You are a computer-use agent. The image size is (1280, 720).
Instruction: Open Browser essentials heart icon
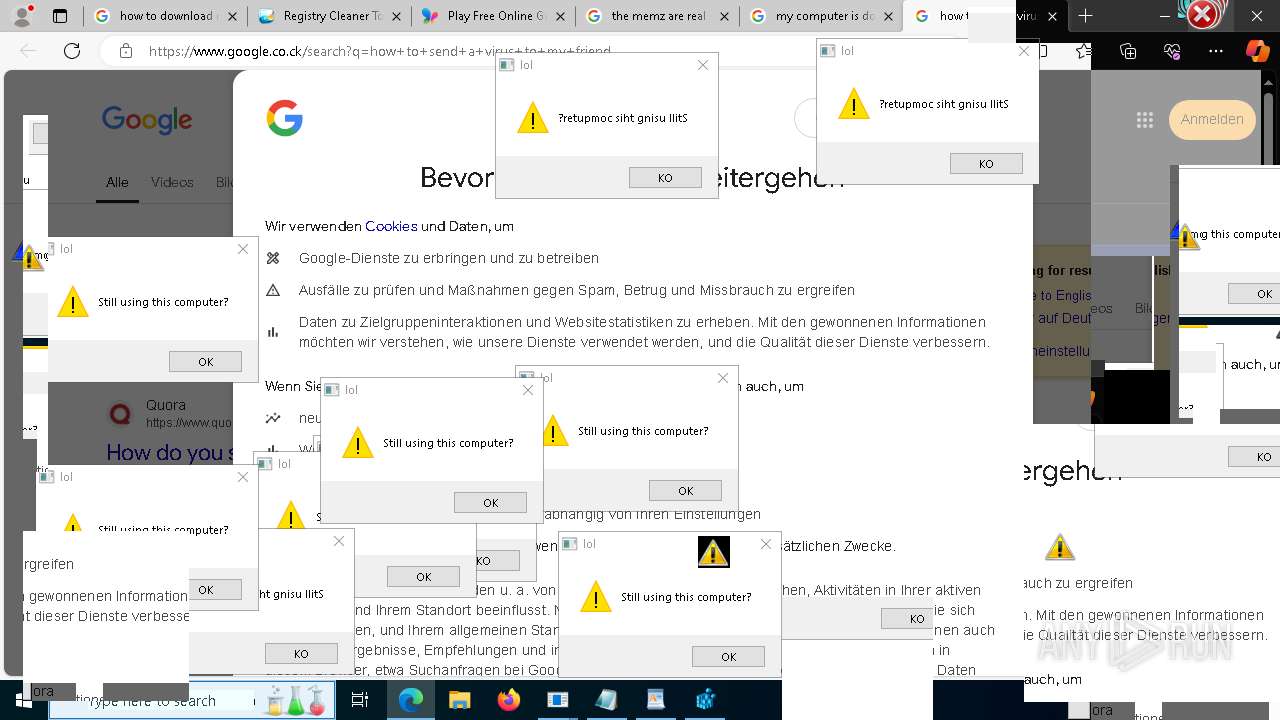coord(1172,51)
